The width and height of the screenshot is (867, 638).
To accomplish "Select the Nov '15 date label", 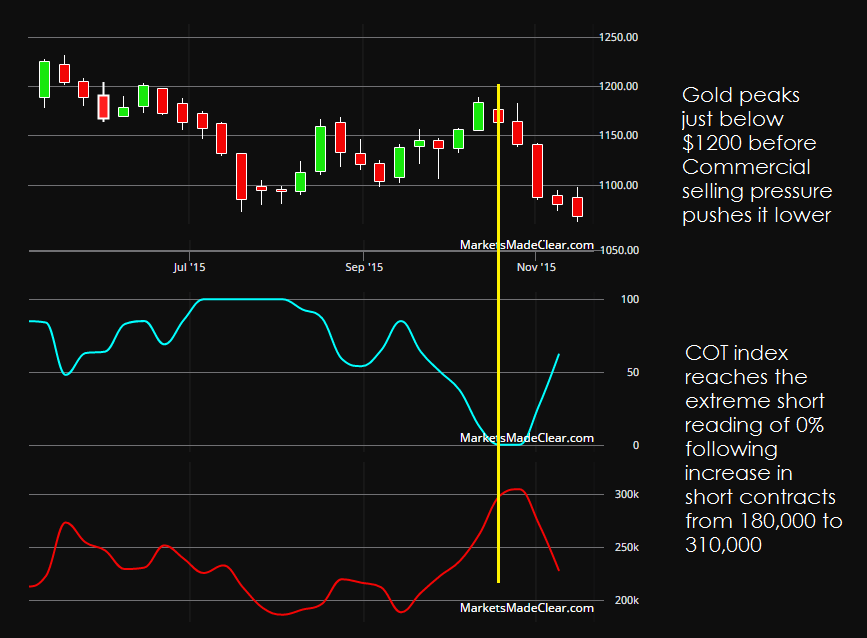I will 536,267.
